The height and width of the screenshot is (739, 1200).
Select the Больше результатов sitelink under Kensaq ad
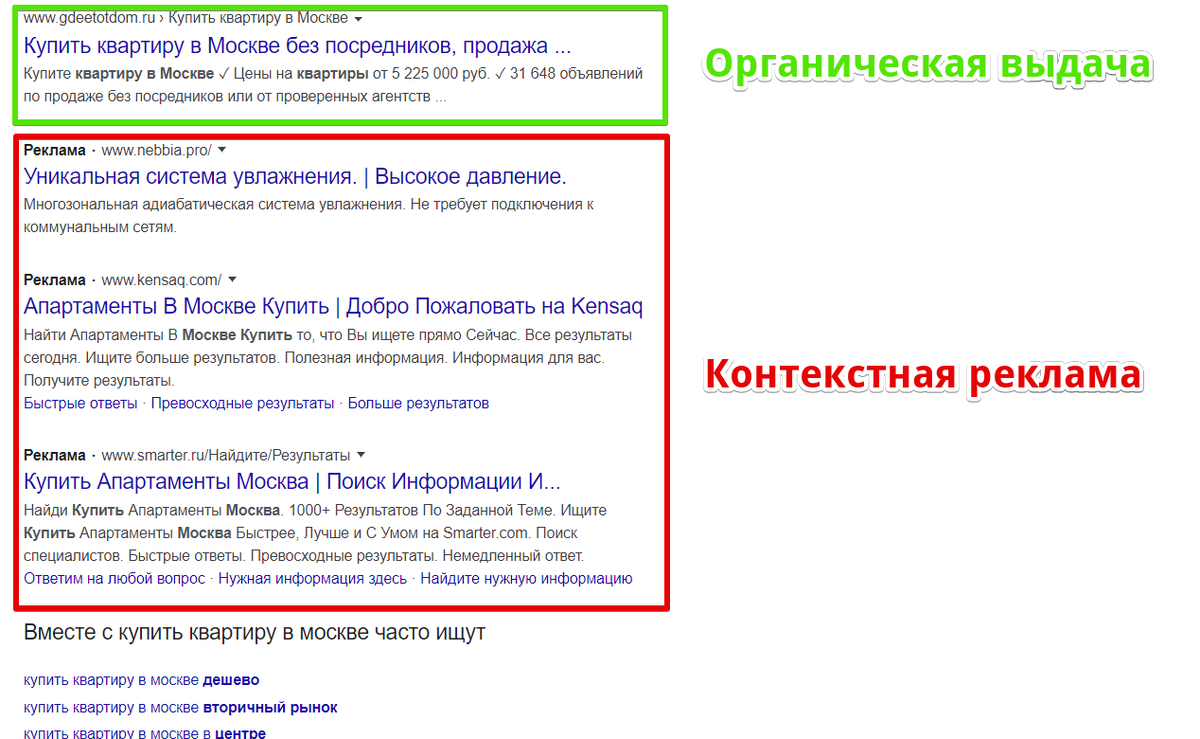point(416,402)
